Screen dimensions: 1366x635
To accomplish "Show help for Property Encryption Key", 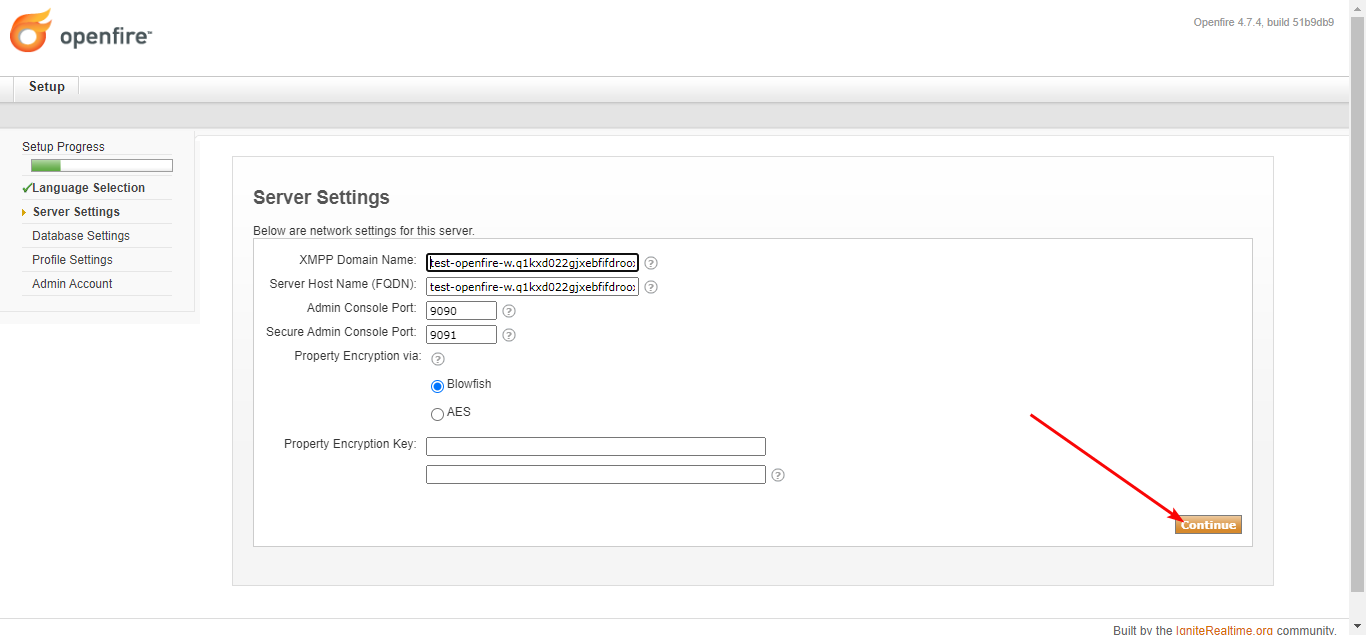I will pos(778,475).
